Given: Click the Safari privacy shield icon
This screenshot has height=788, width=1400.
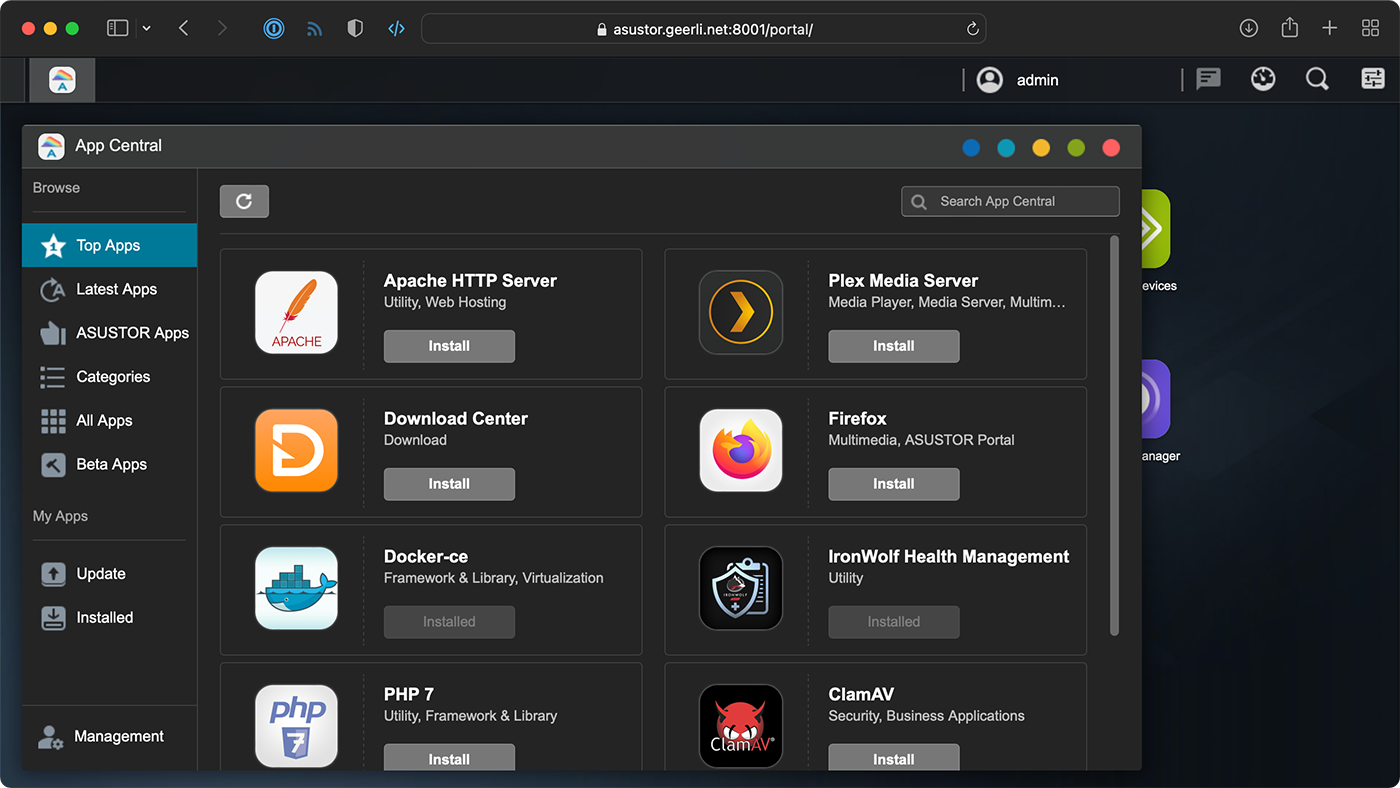Looking at the screenshot, I should click(355, 29).
